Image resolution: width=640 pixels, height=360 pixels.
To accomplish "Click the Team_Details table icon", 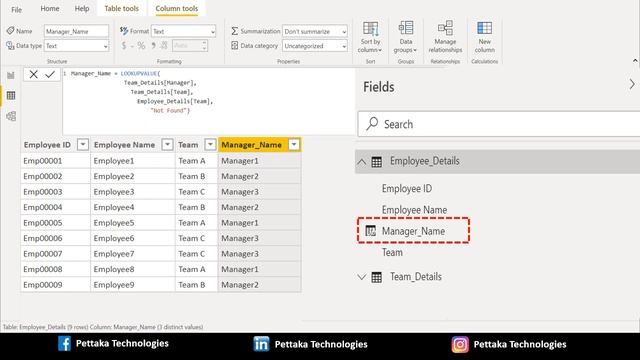I will [x=377, y=278].
